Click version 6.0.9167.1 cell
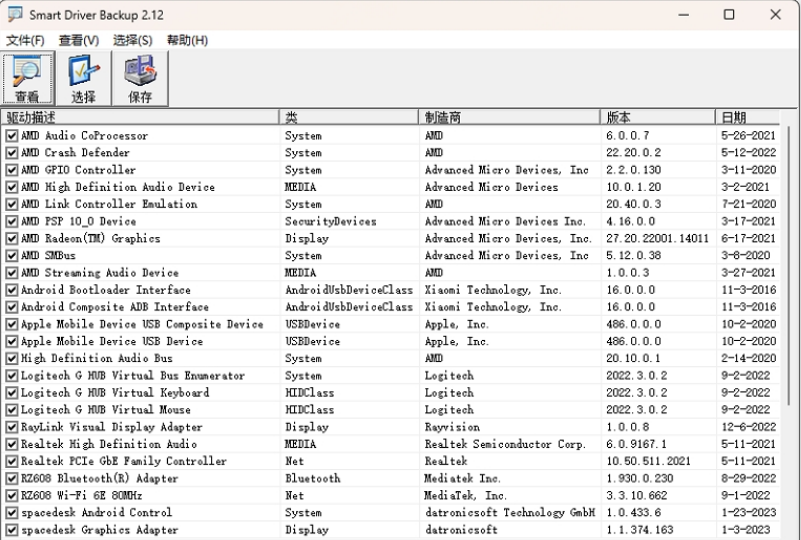The image size is (801, 540). 637,444
